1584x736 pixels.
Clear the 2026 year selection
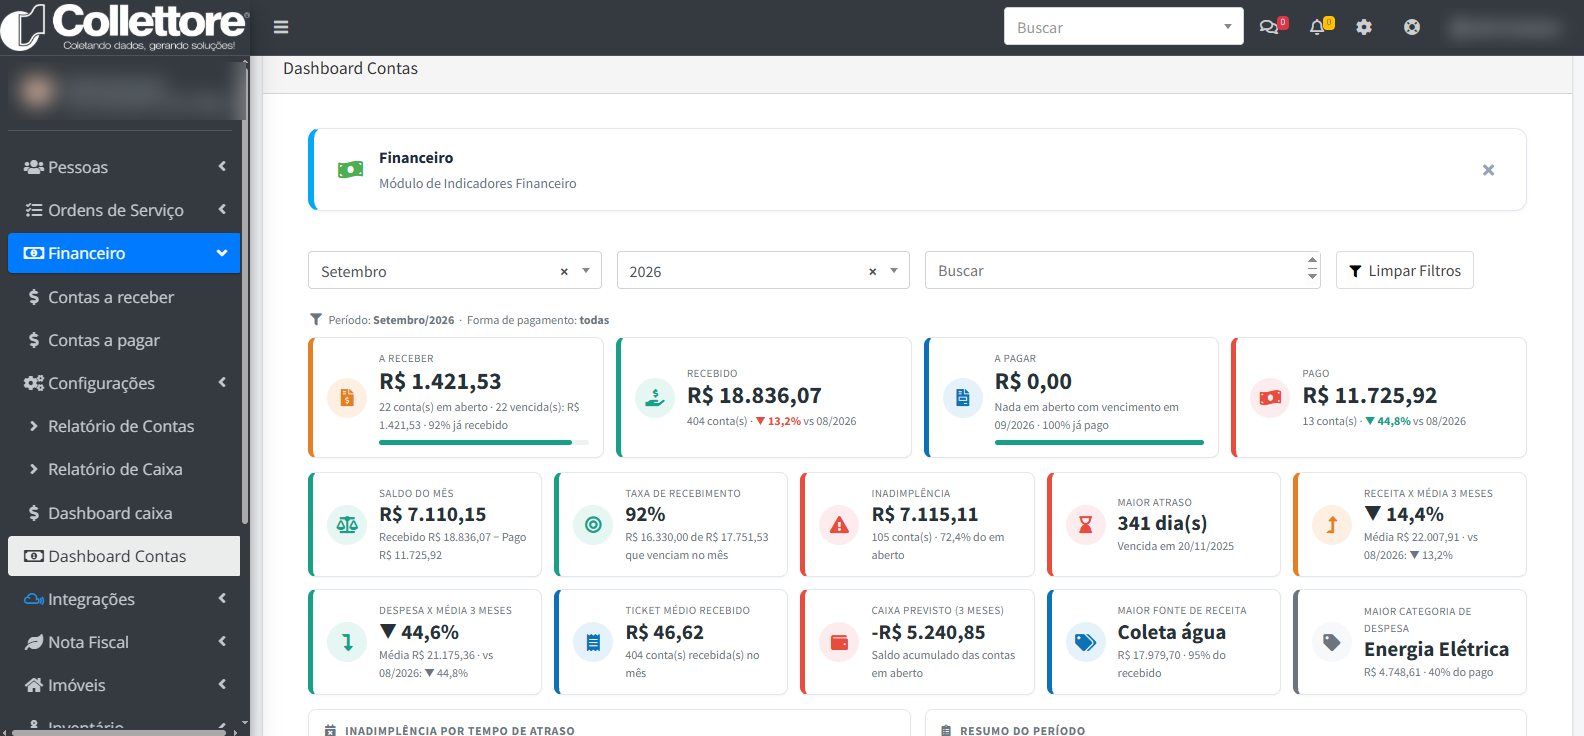872,271
